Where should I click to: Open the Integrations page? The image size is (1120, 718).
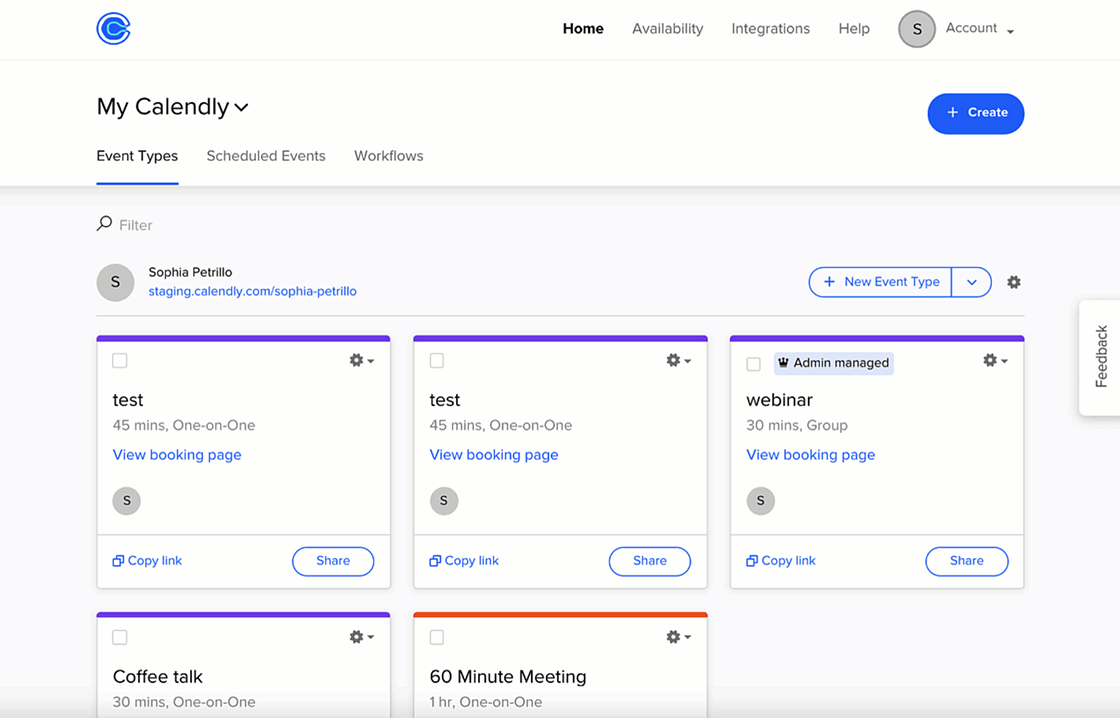pyautogui.click(x=770, y=29)
